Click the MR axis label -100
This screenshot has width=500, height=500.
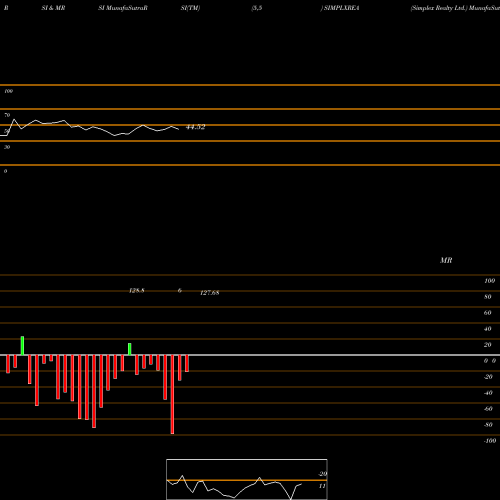coord(490,441)
